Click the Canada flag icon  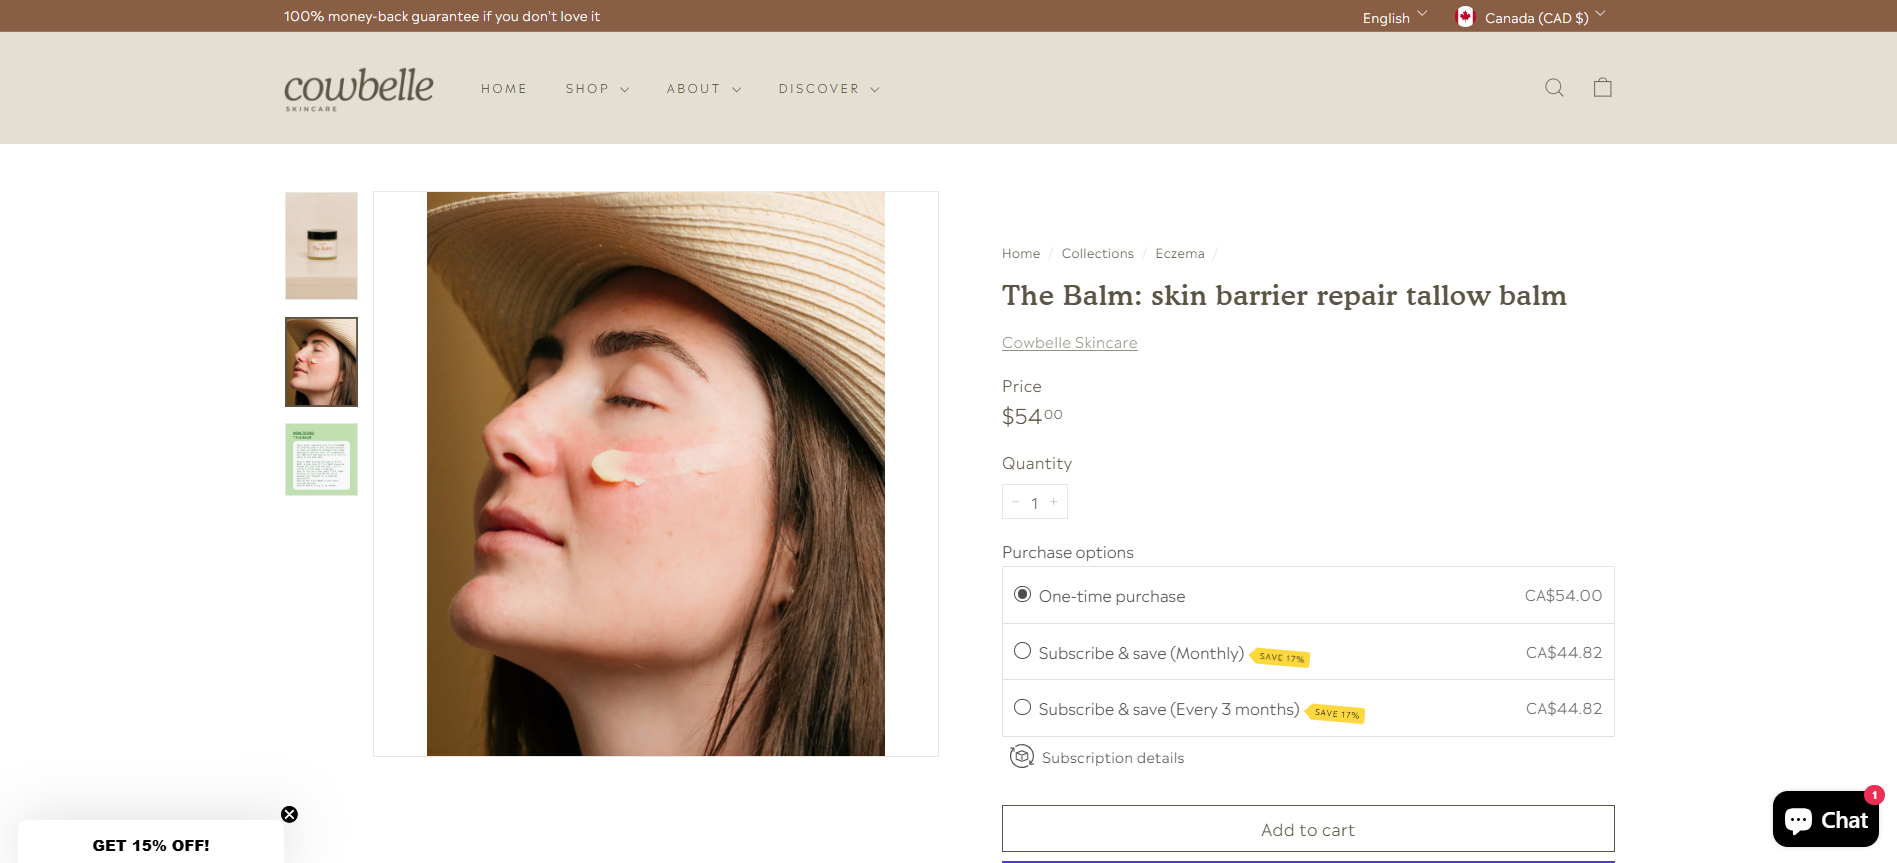point(1465,17)
